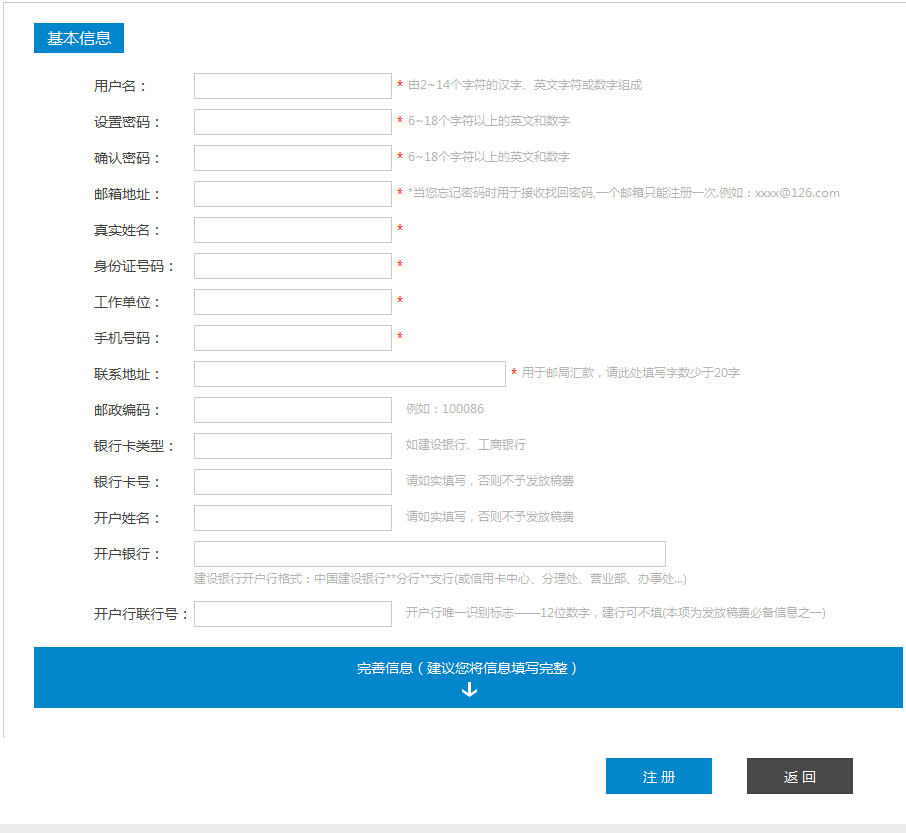Viewport: 906px width, 833px height.
Task: Click the 开户行唯一识别标志 hint text
Action: click(x=615, y=613)
